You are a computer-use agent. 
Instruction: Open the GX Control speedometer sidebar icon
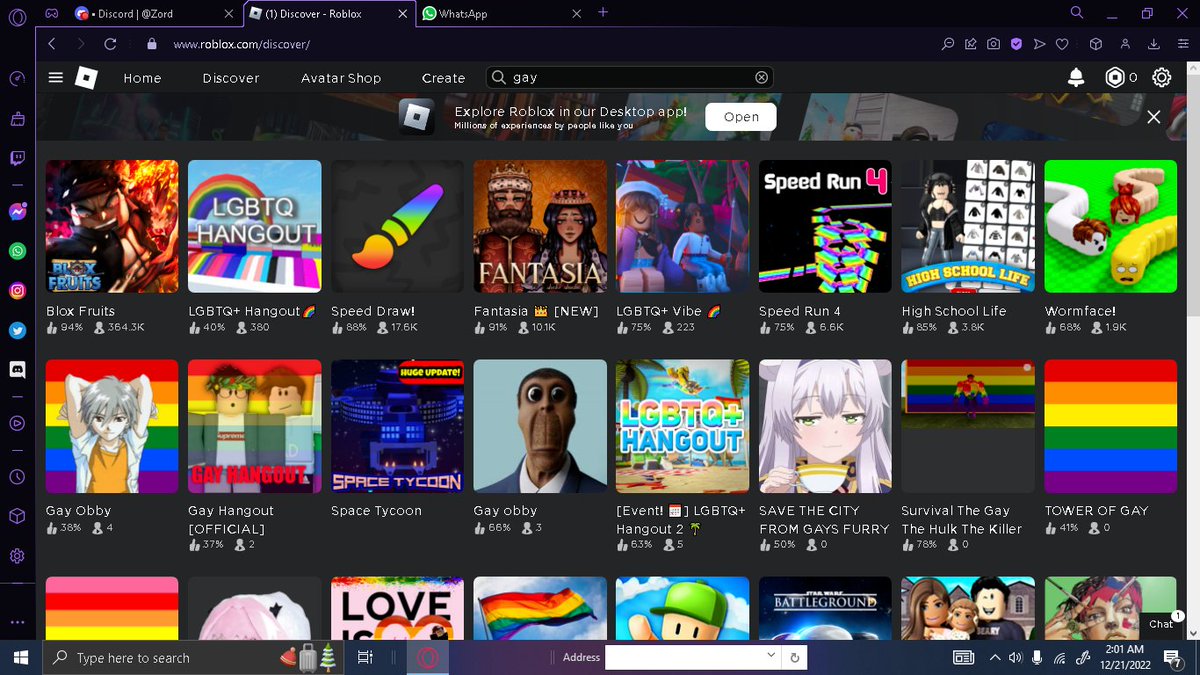point(17,79)
